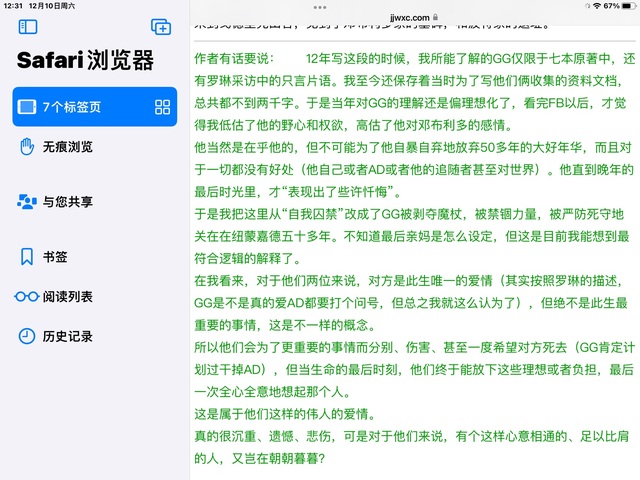The width and height of the screenshot is (640, 480).
Task: Click the line starting 于是我把这里从
Action: (409, 213)
